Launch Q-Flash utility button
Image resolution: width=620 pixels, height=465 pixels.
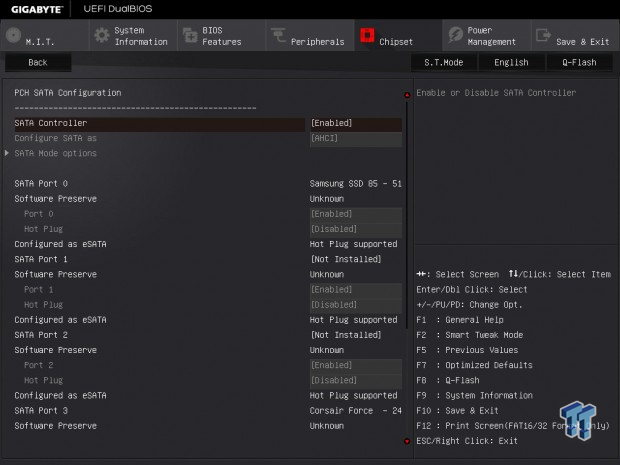tap(579, 62)
